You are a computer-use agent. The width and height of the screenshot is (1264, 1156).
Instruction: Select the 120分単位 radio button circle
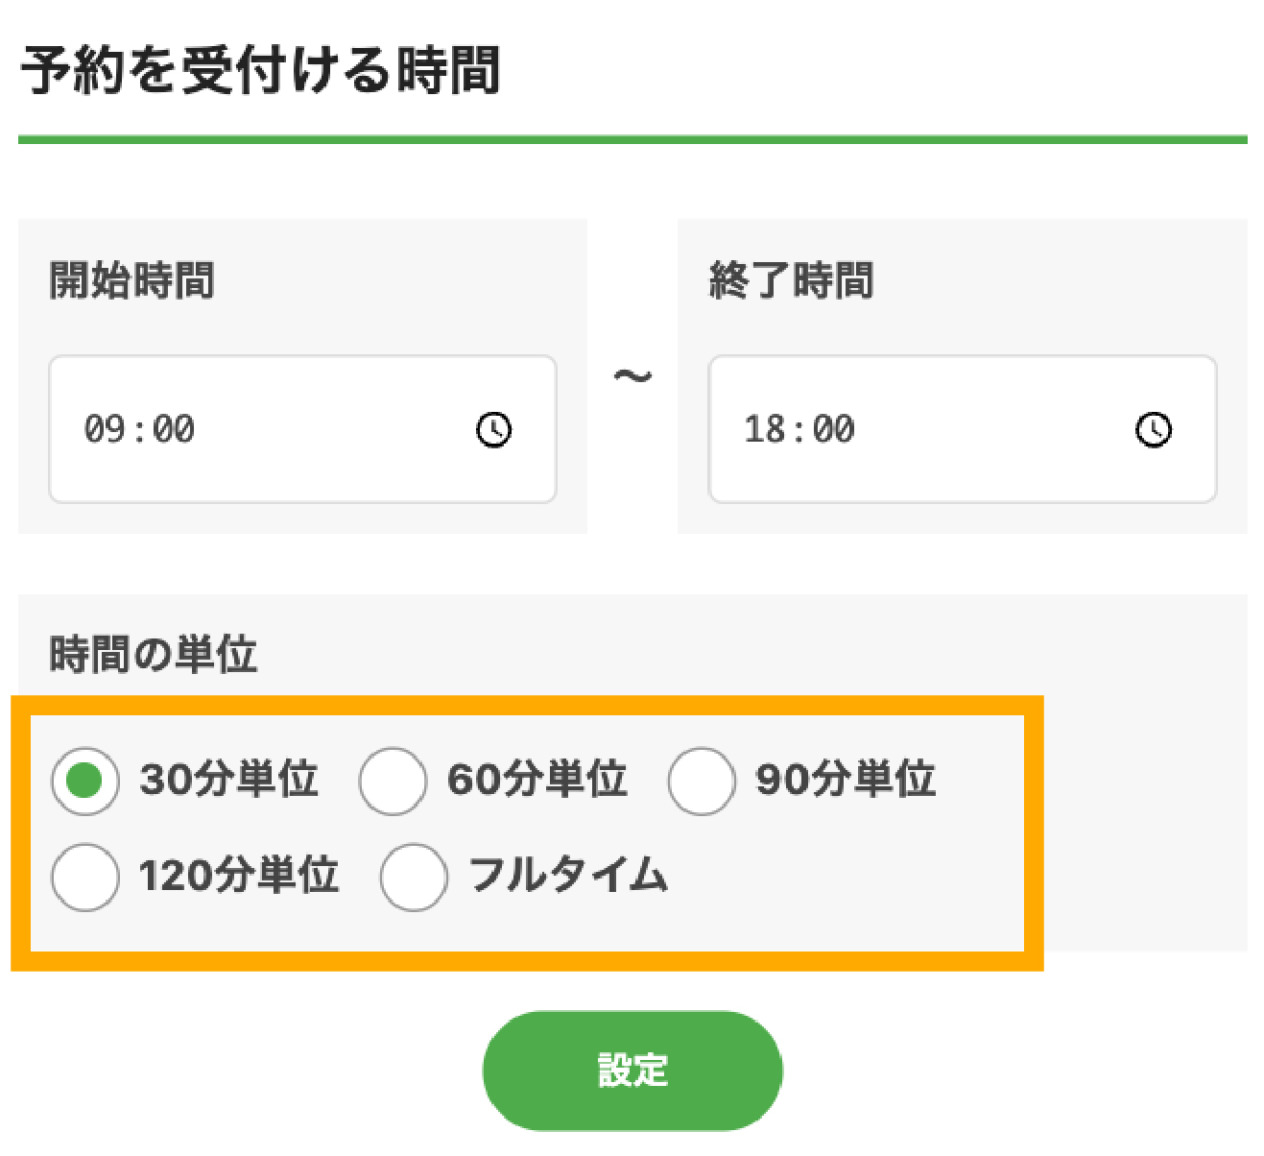pyautogui.click(x=85, y=876)
